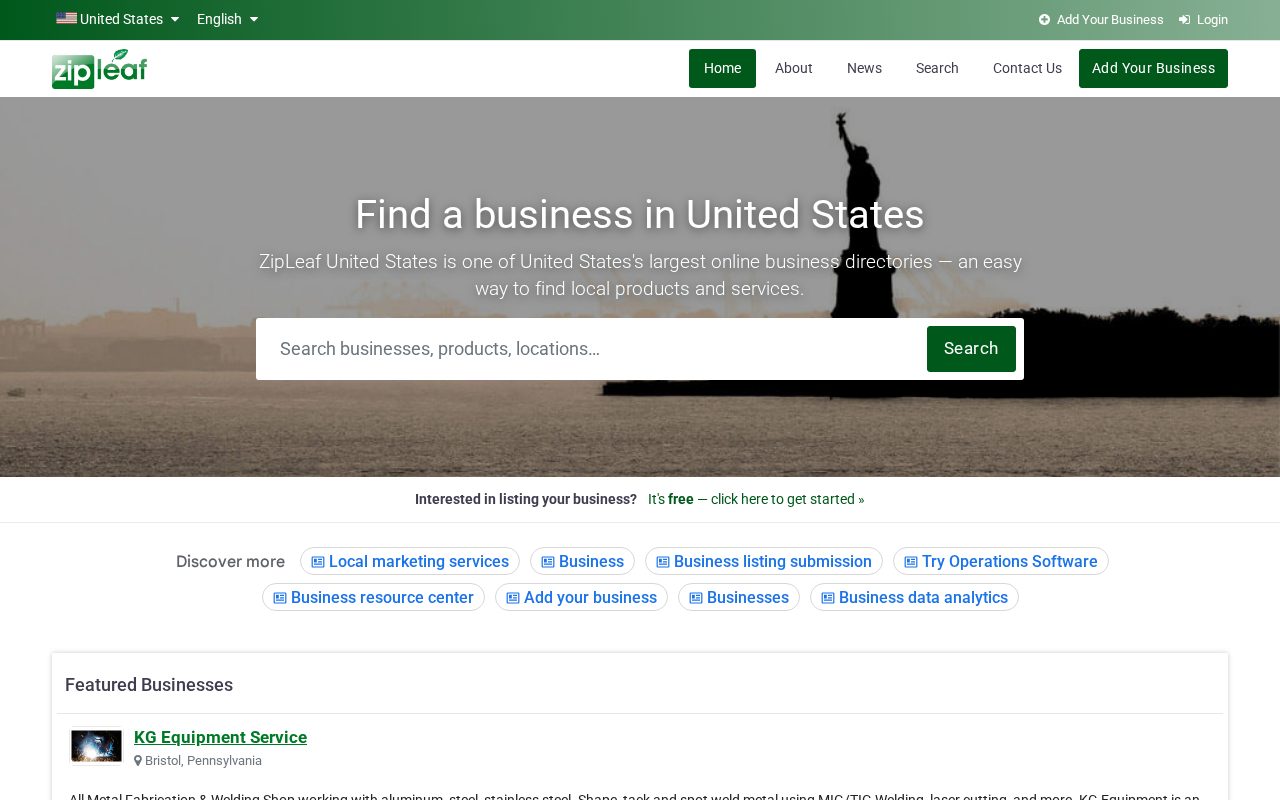Viewport: 1280px width, 800px height.
Task: Click the icon on Try Operations Software chip
Action: tap(911, 562)
